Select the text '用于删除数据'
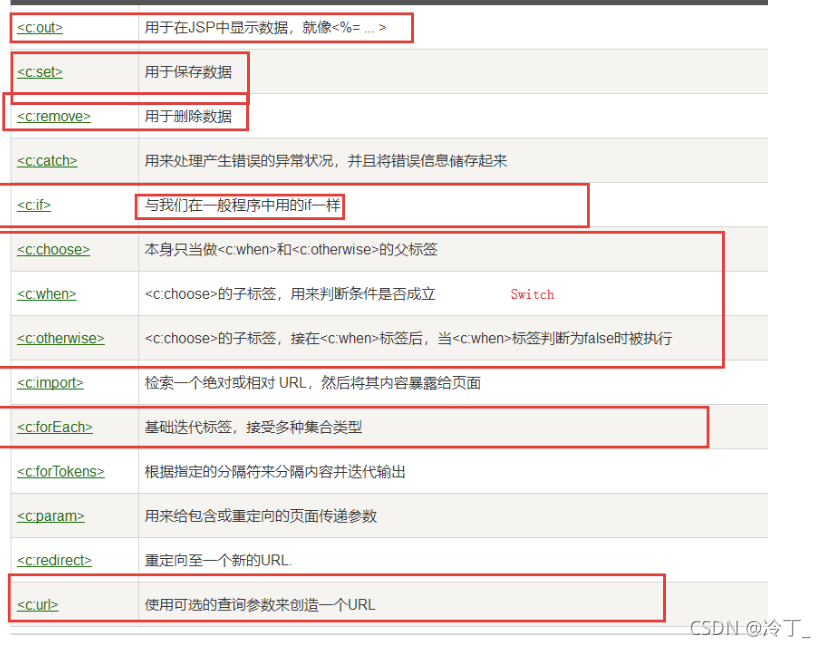 (188, 116)
